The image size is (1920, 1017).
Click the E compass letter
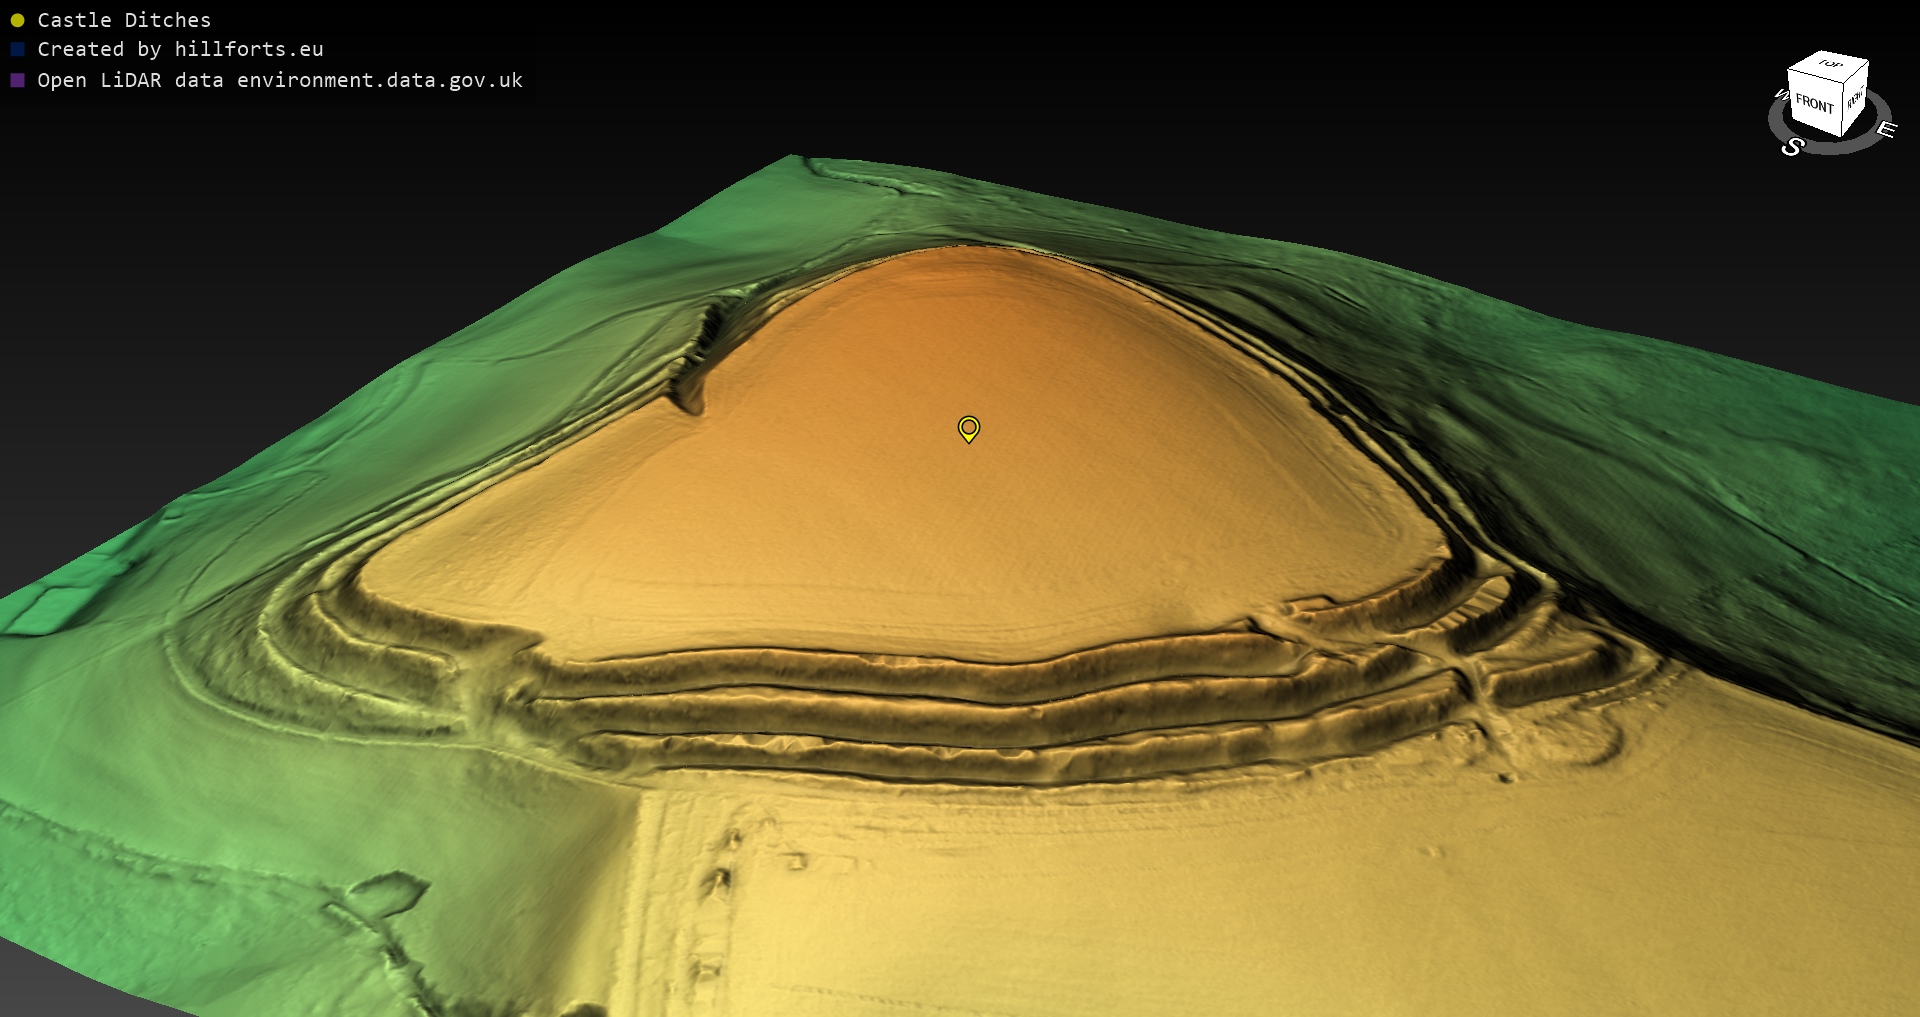click(x=1886, y=129)
